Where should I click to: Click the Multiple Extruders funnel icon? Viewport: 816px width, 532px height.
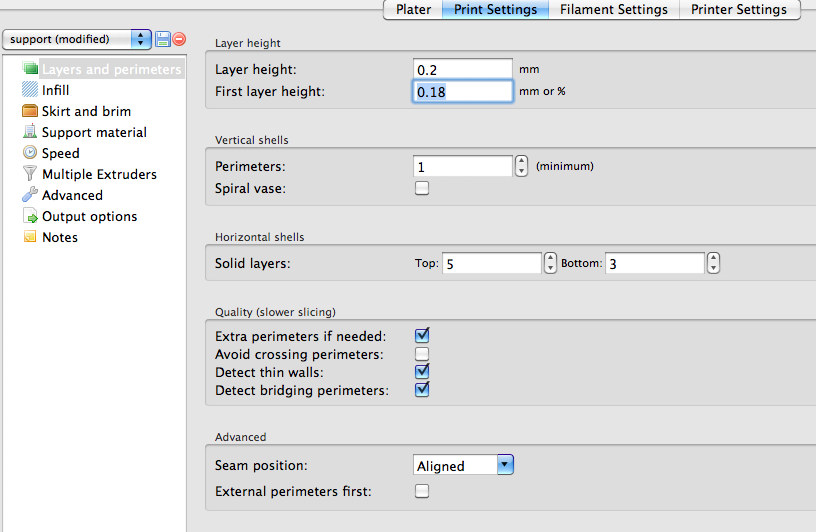30,173
